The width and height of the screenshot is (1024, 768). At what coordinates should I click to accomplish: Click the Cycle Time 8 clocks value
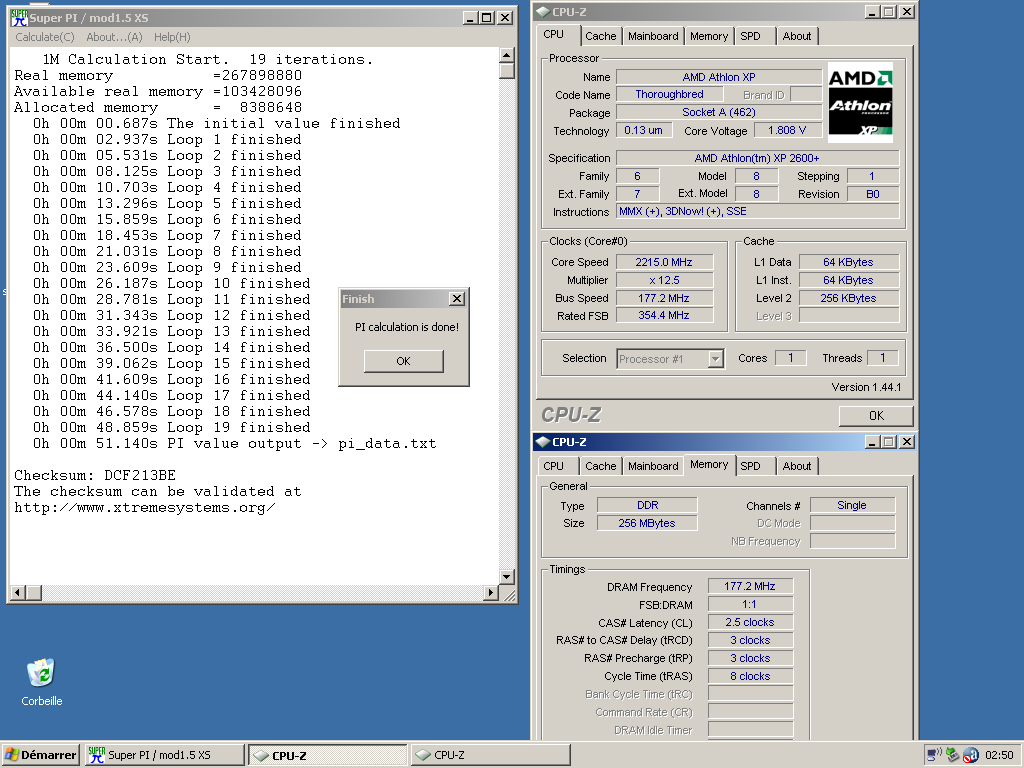tap(750, 676)
